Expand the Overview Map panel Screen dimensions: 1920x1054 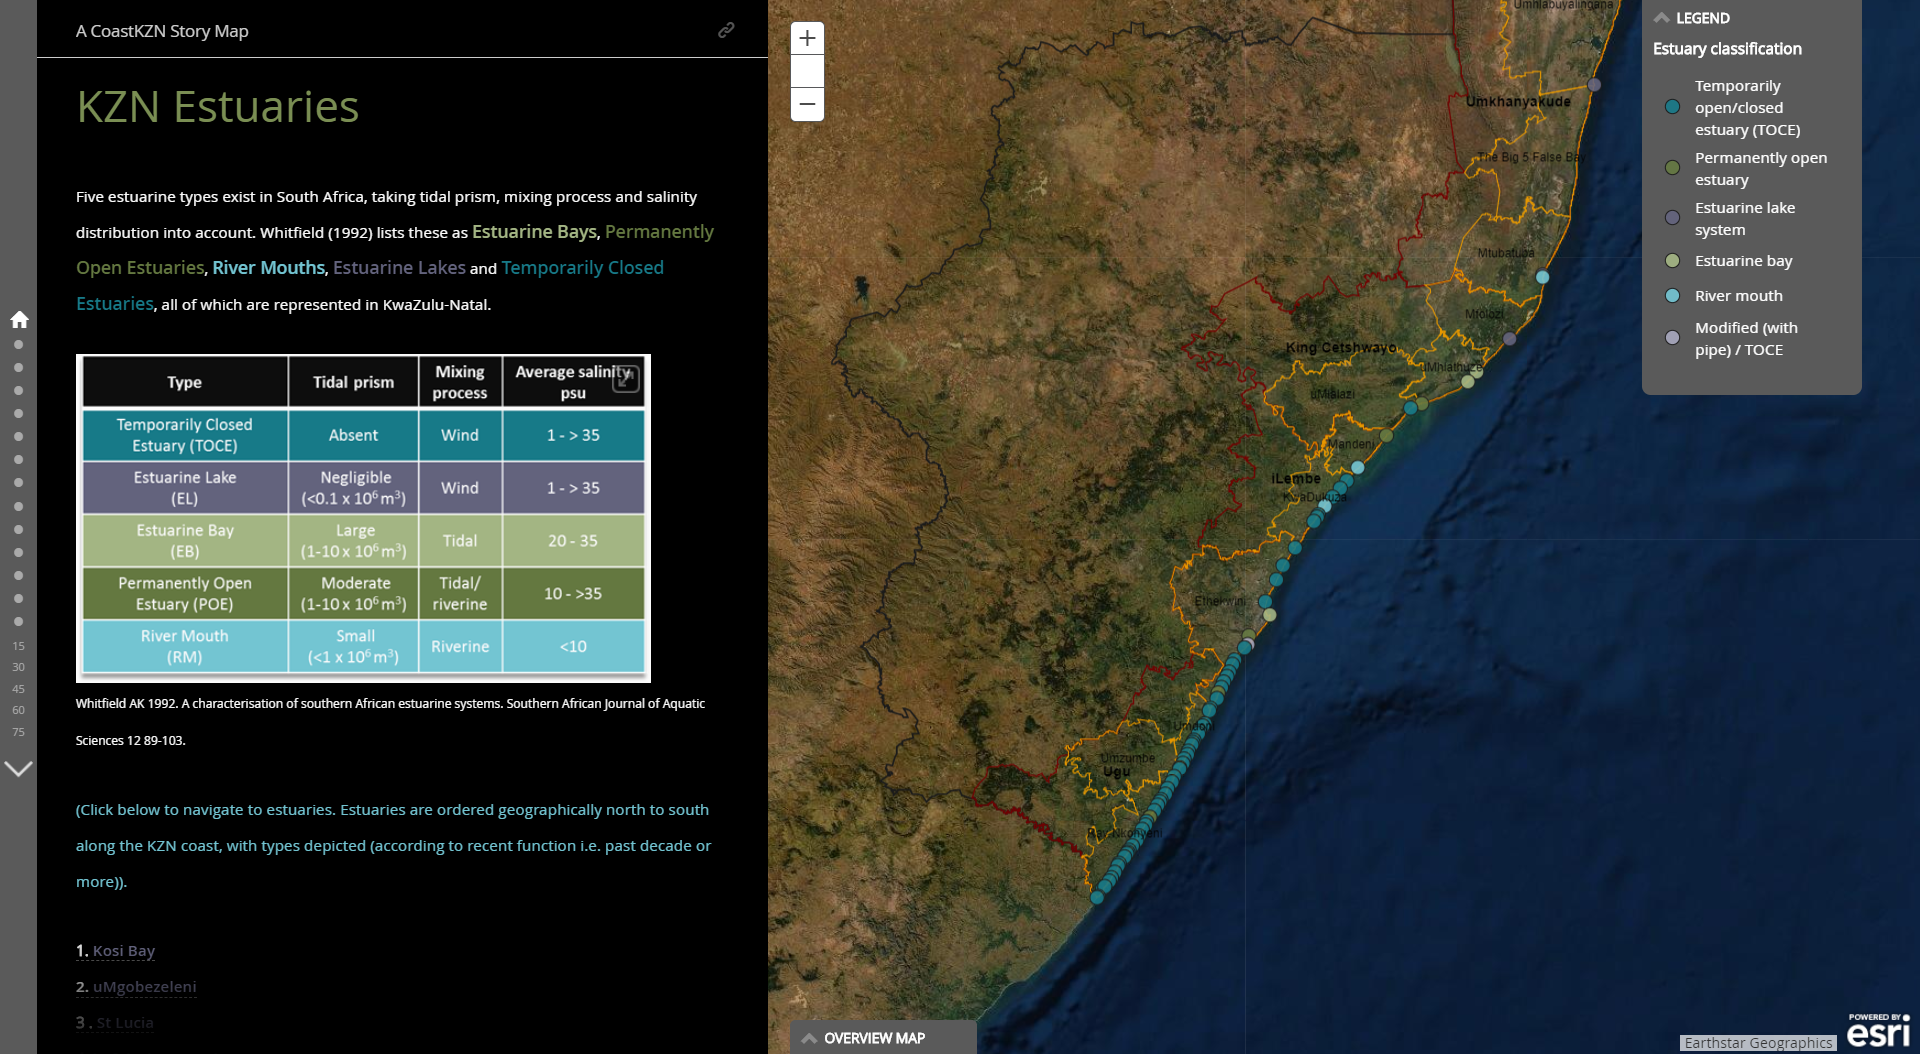[810, 1038]
